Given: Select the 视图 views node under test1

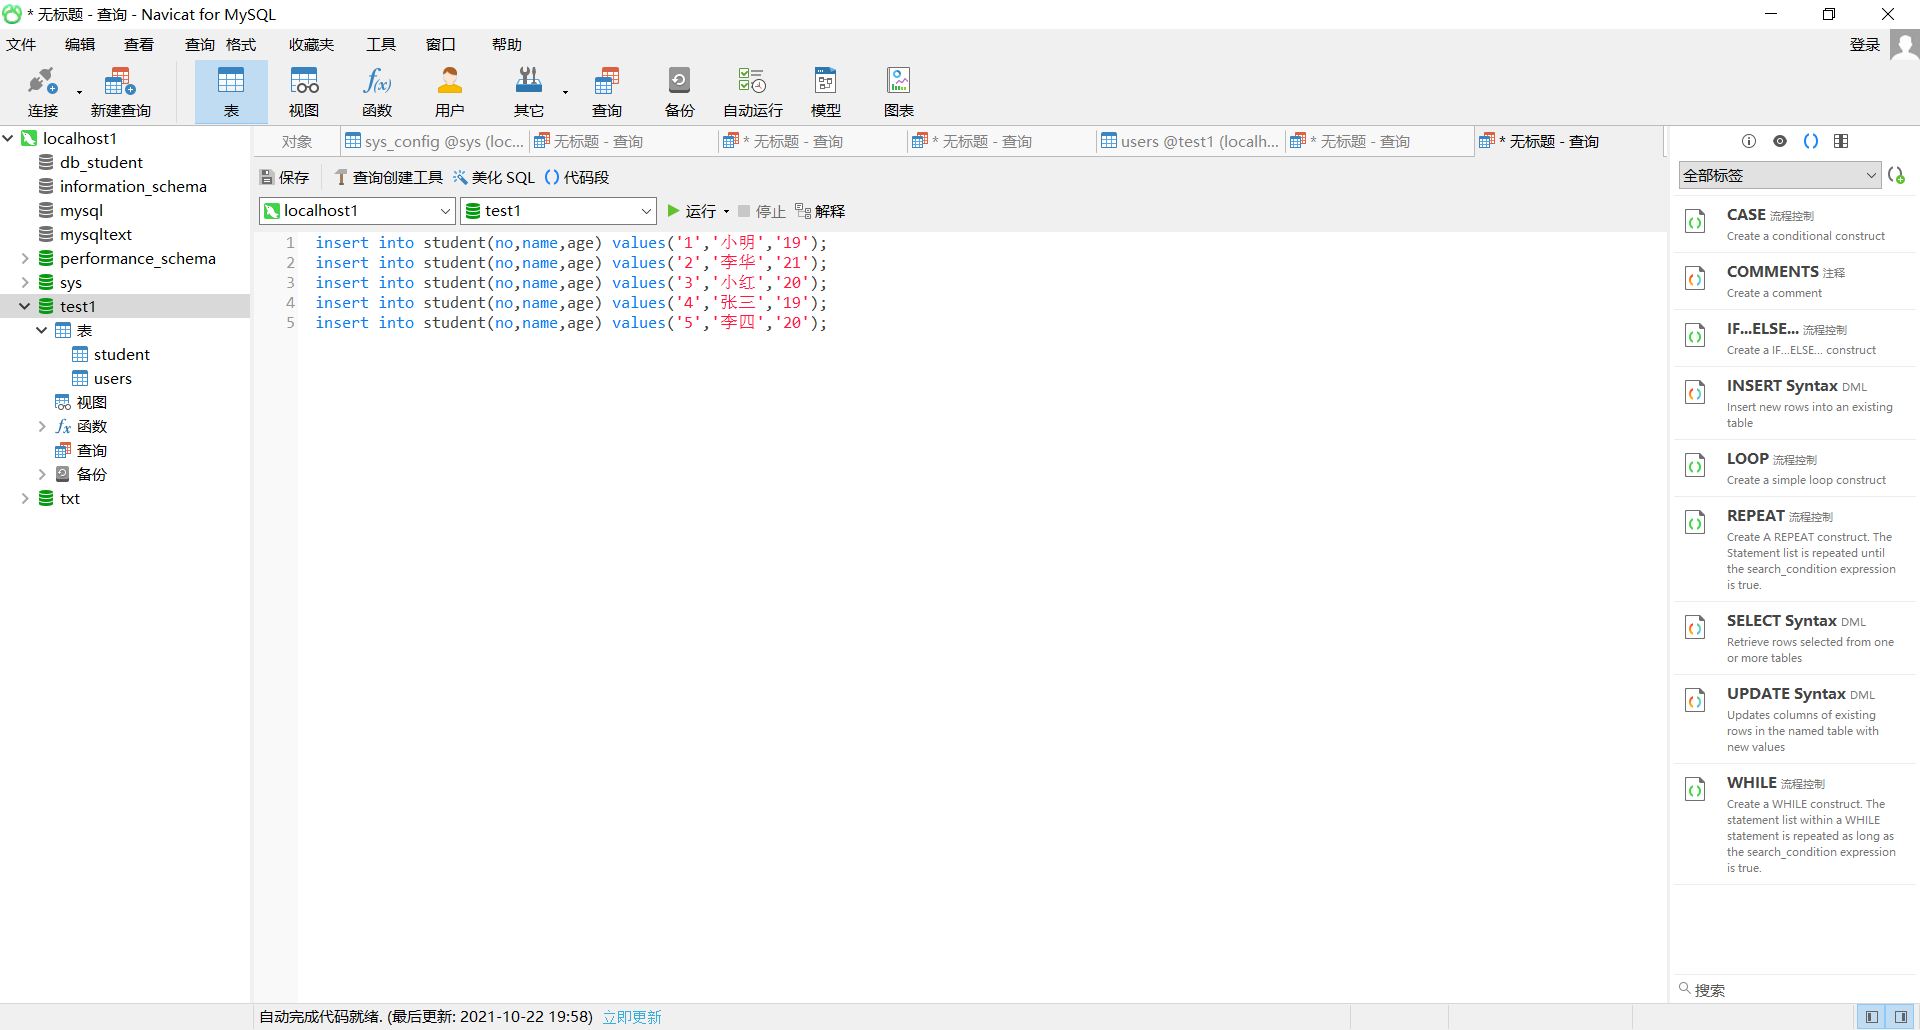Looking at the screenshot, I should click(81, 402).
